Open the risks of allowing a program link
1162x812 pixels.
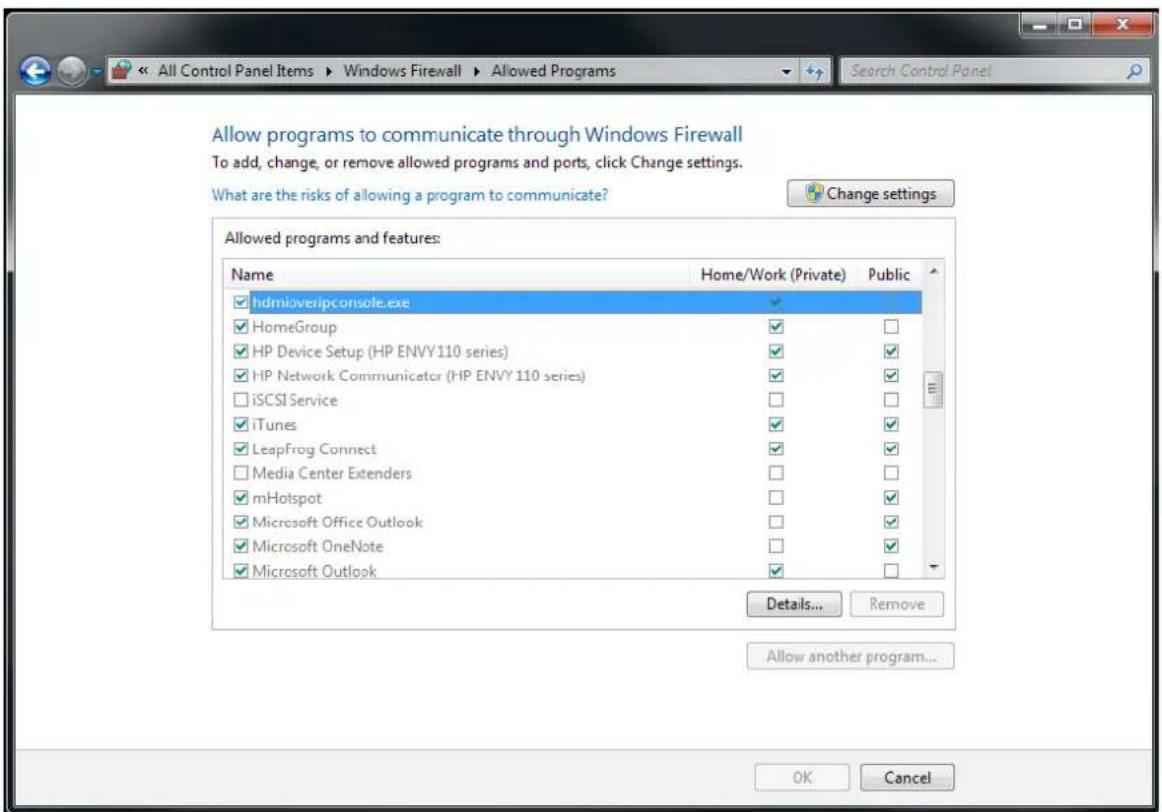(x=409, y=195)
